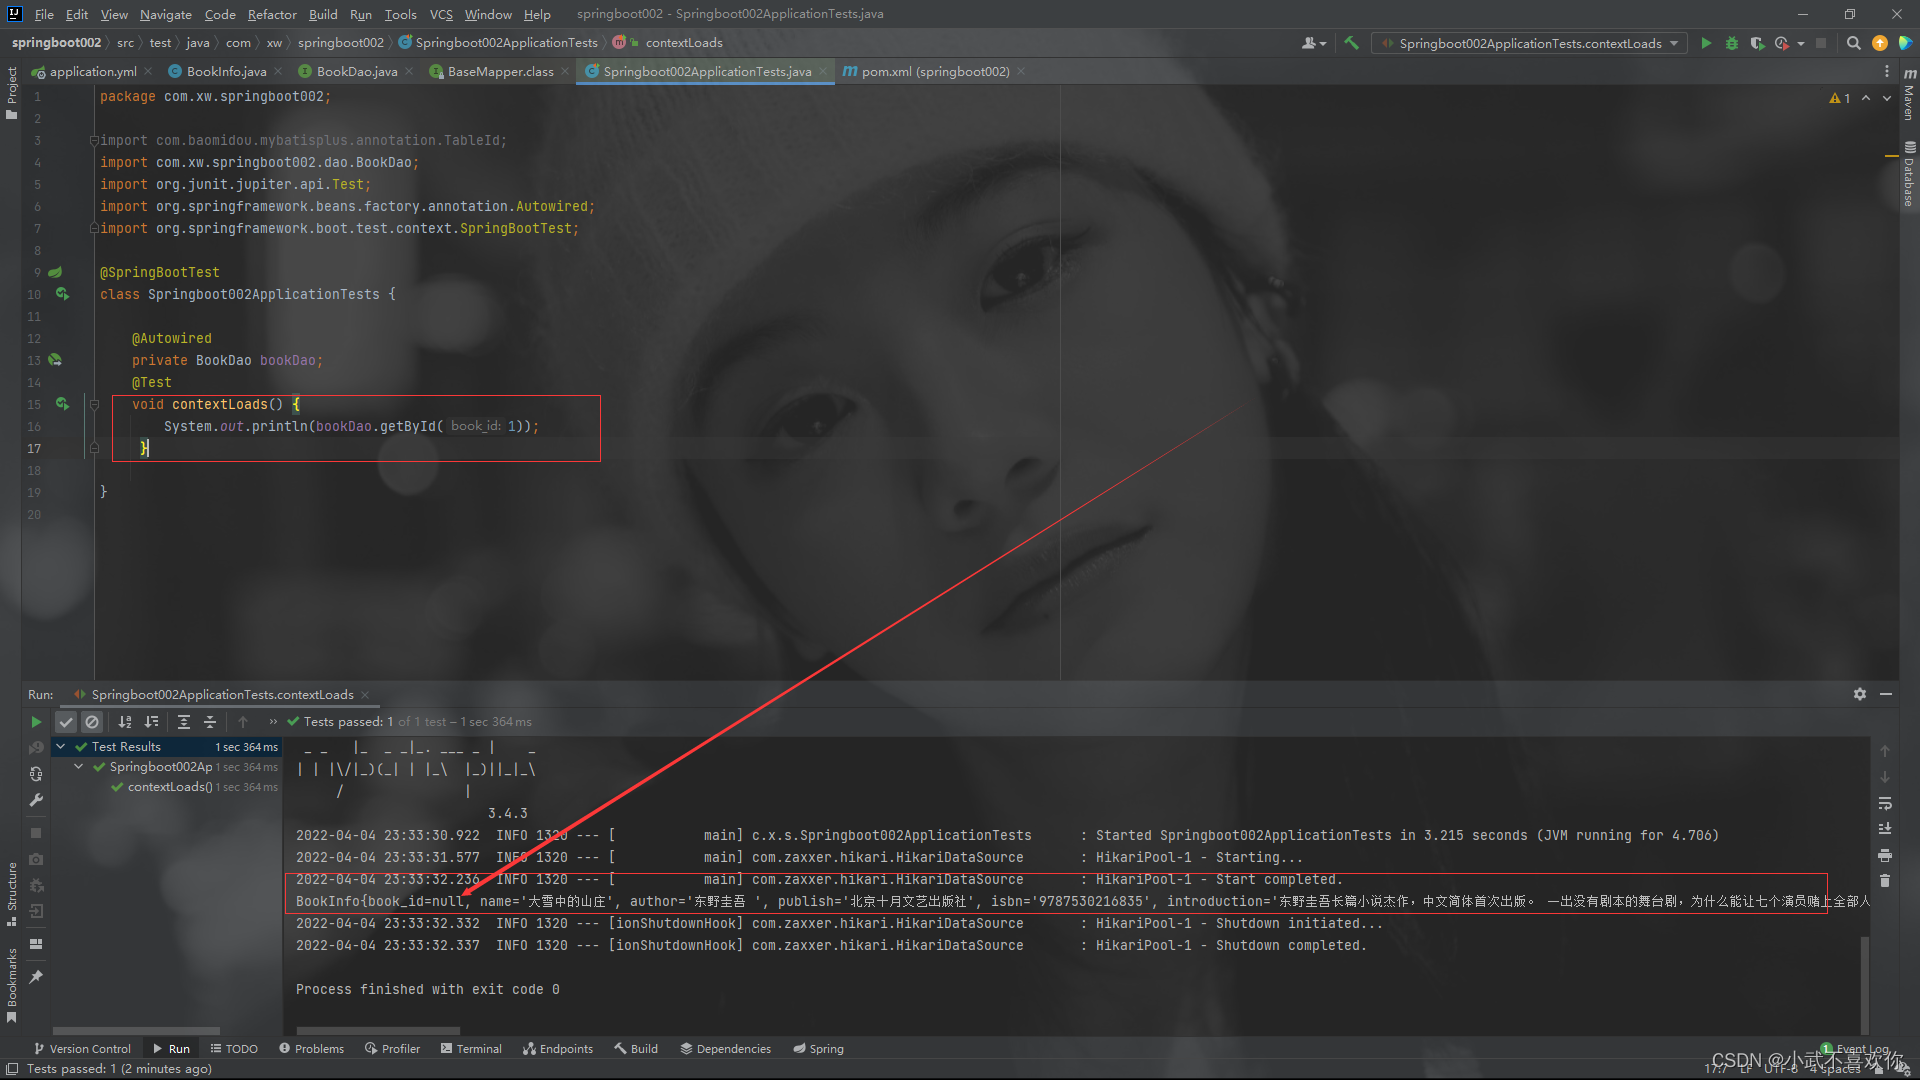
Task: Run contextLoads using the green Run toolbar icon
Action: click(x=1705, y=43)
